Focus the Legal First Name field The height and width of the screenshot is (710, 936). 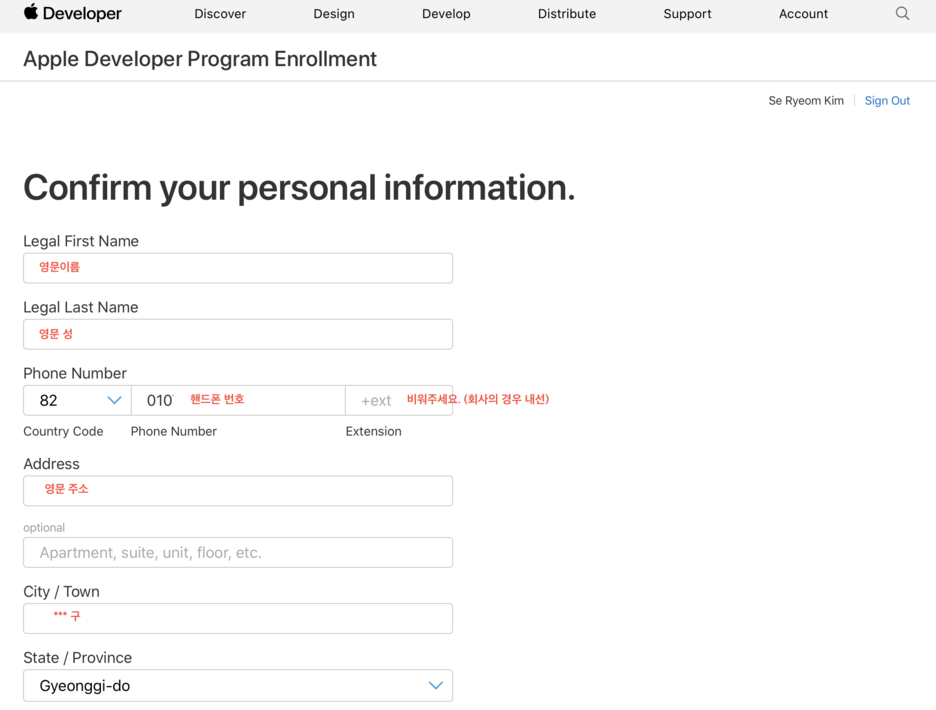coord(238,268)
